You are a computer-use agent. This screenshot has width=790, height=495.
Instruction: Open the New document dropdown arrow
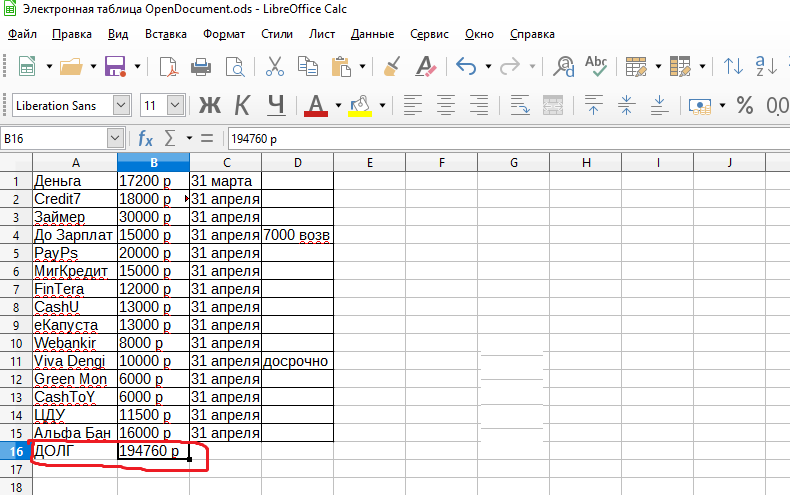[x=49, y=67]
